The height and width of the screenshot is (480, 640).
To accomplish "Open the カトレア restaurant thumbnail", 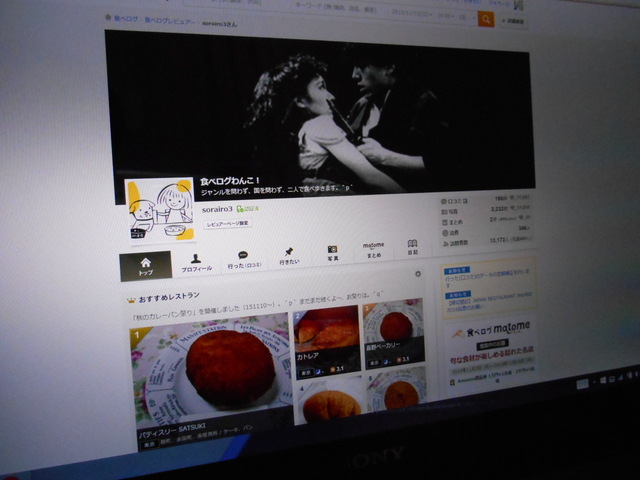I will coord(326,338).
